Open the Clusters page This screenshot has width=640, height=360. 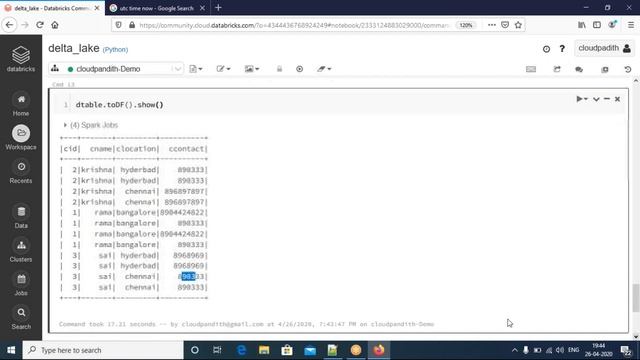(21, 250)
